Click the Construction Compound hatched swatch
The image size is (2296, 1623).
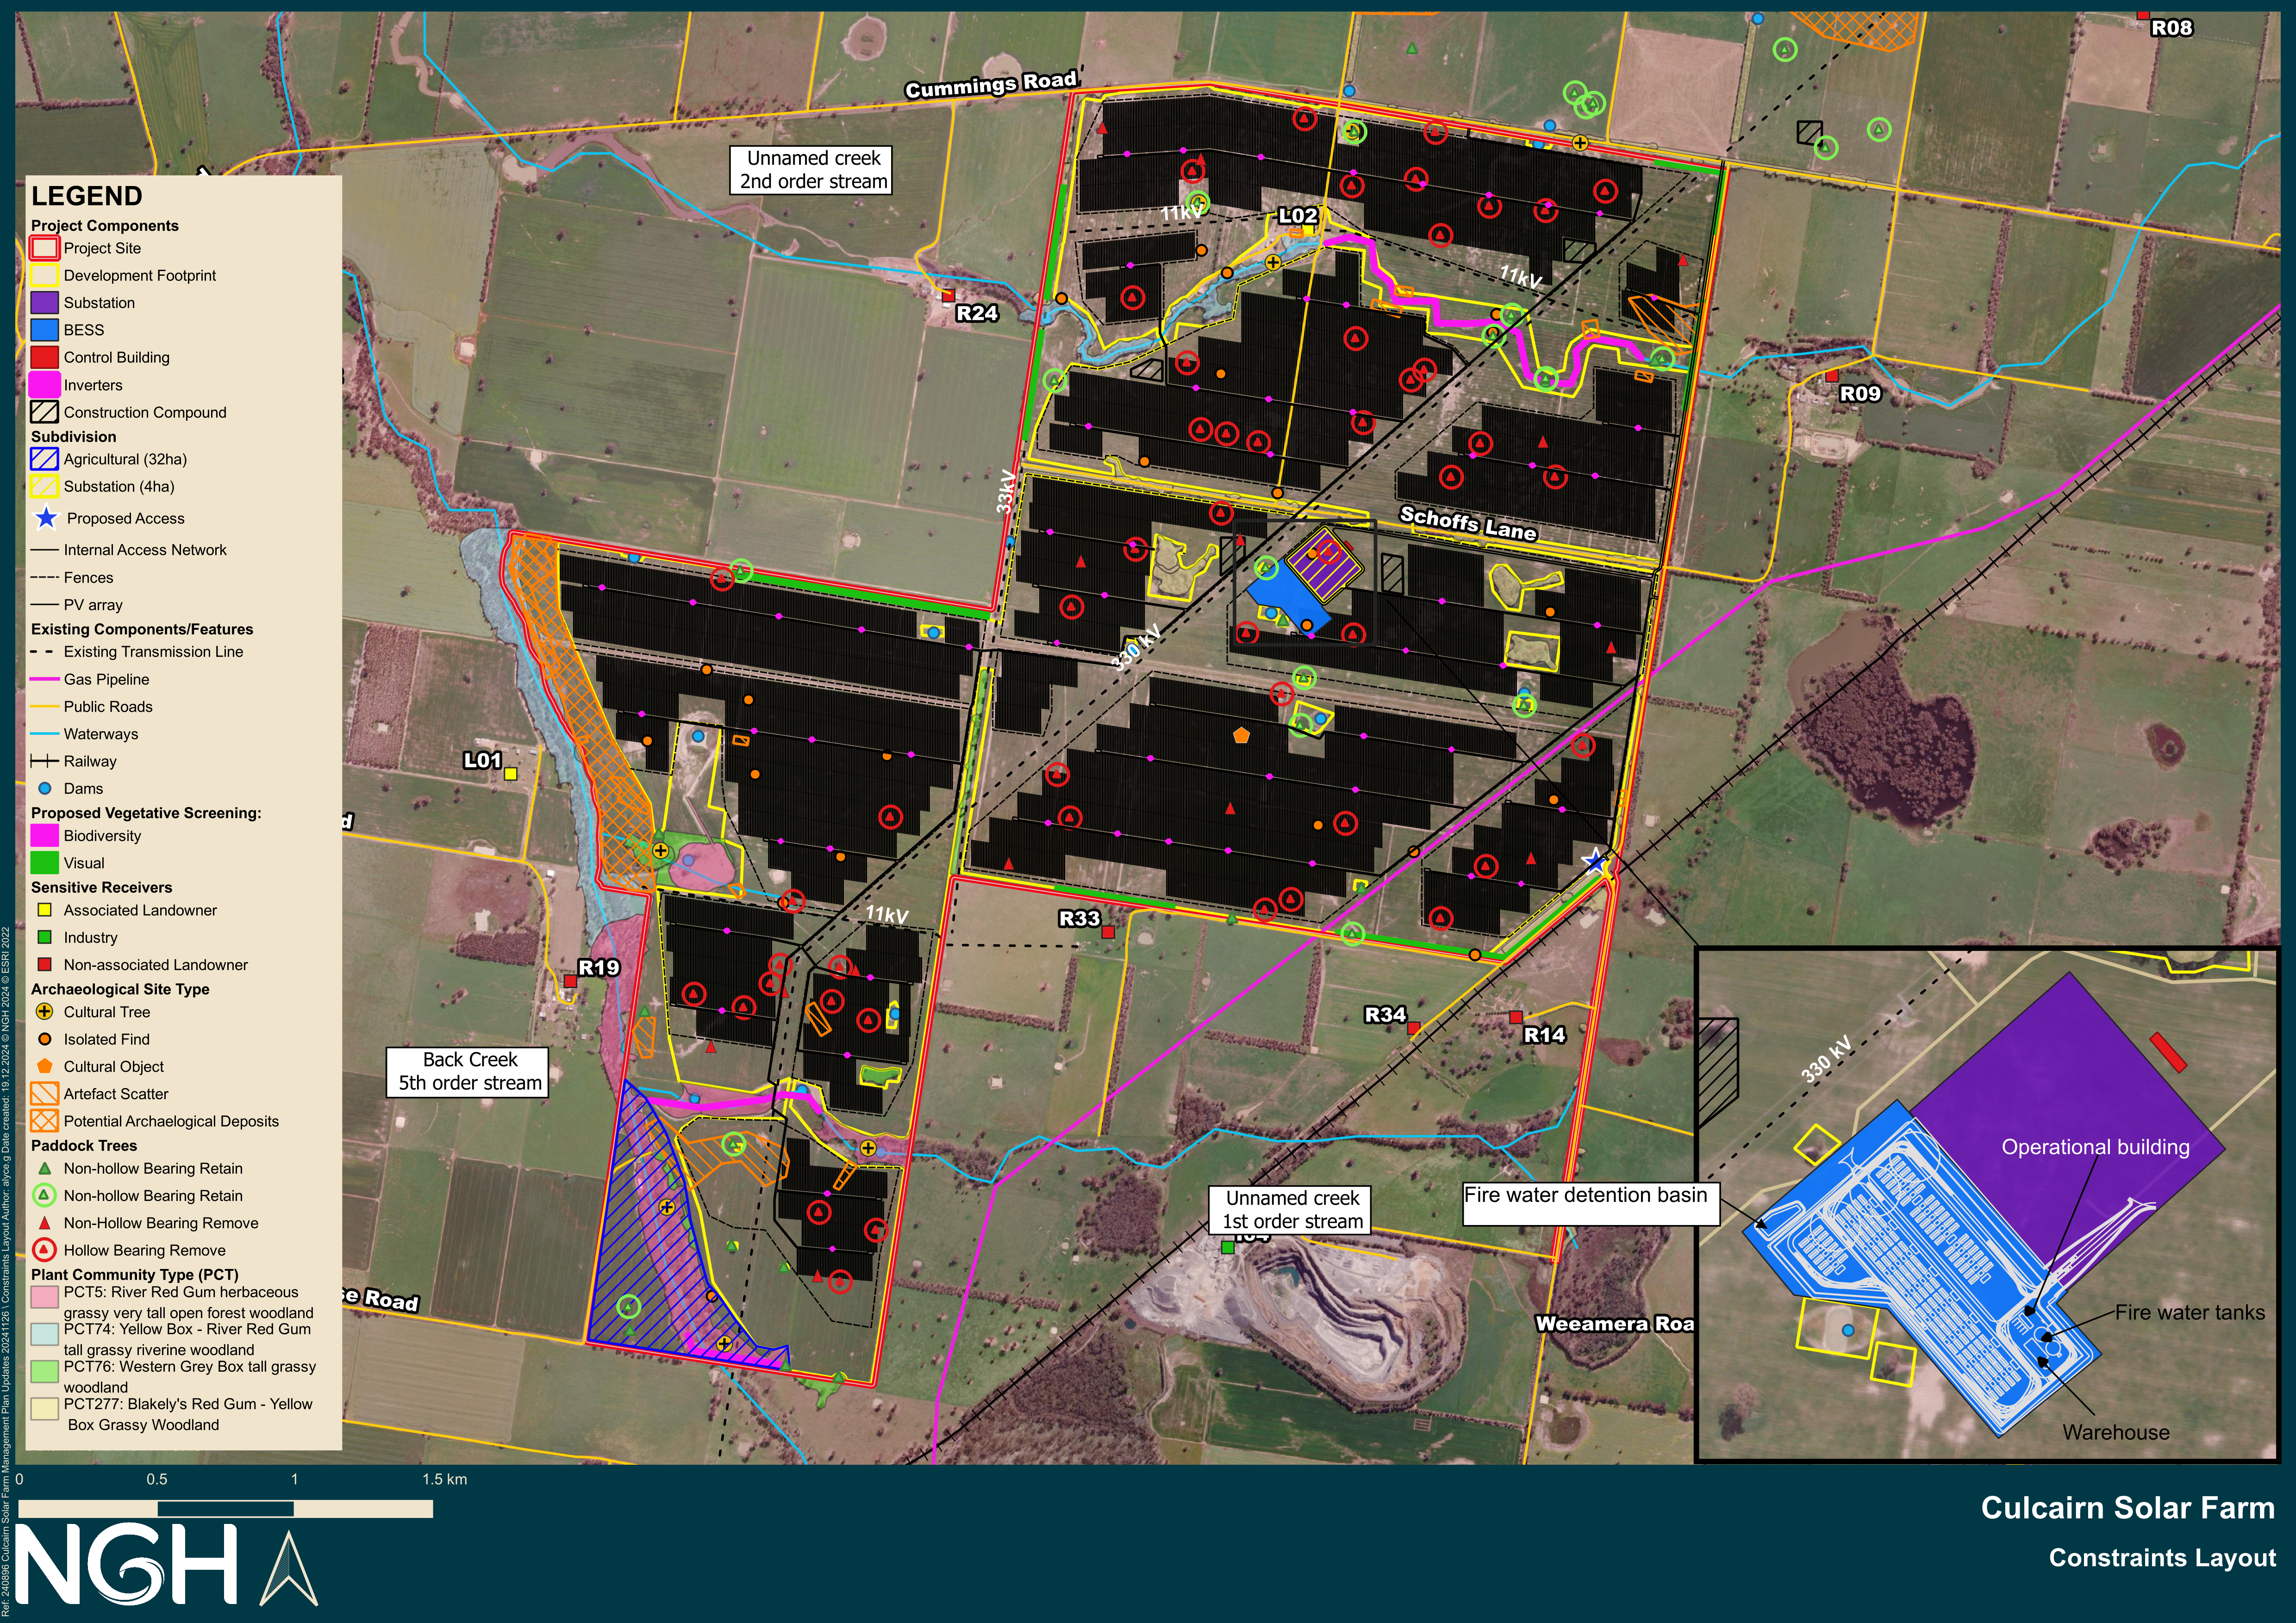[x=44, y=412]
